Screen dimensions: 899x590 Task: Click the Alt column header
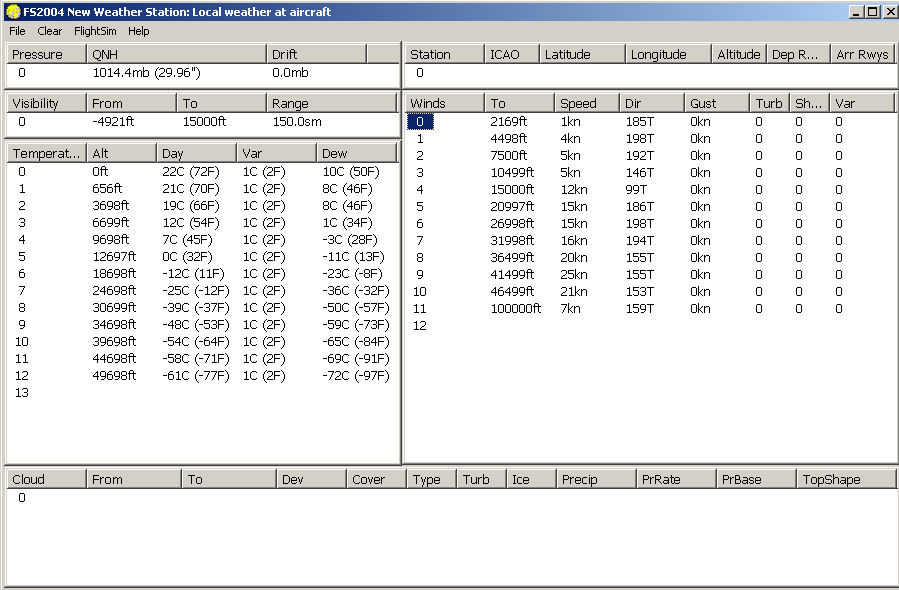[x=121, y=153]
